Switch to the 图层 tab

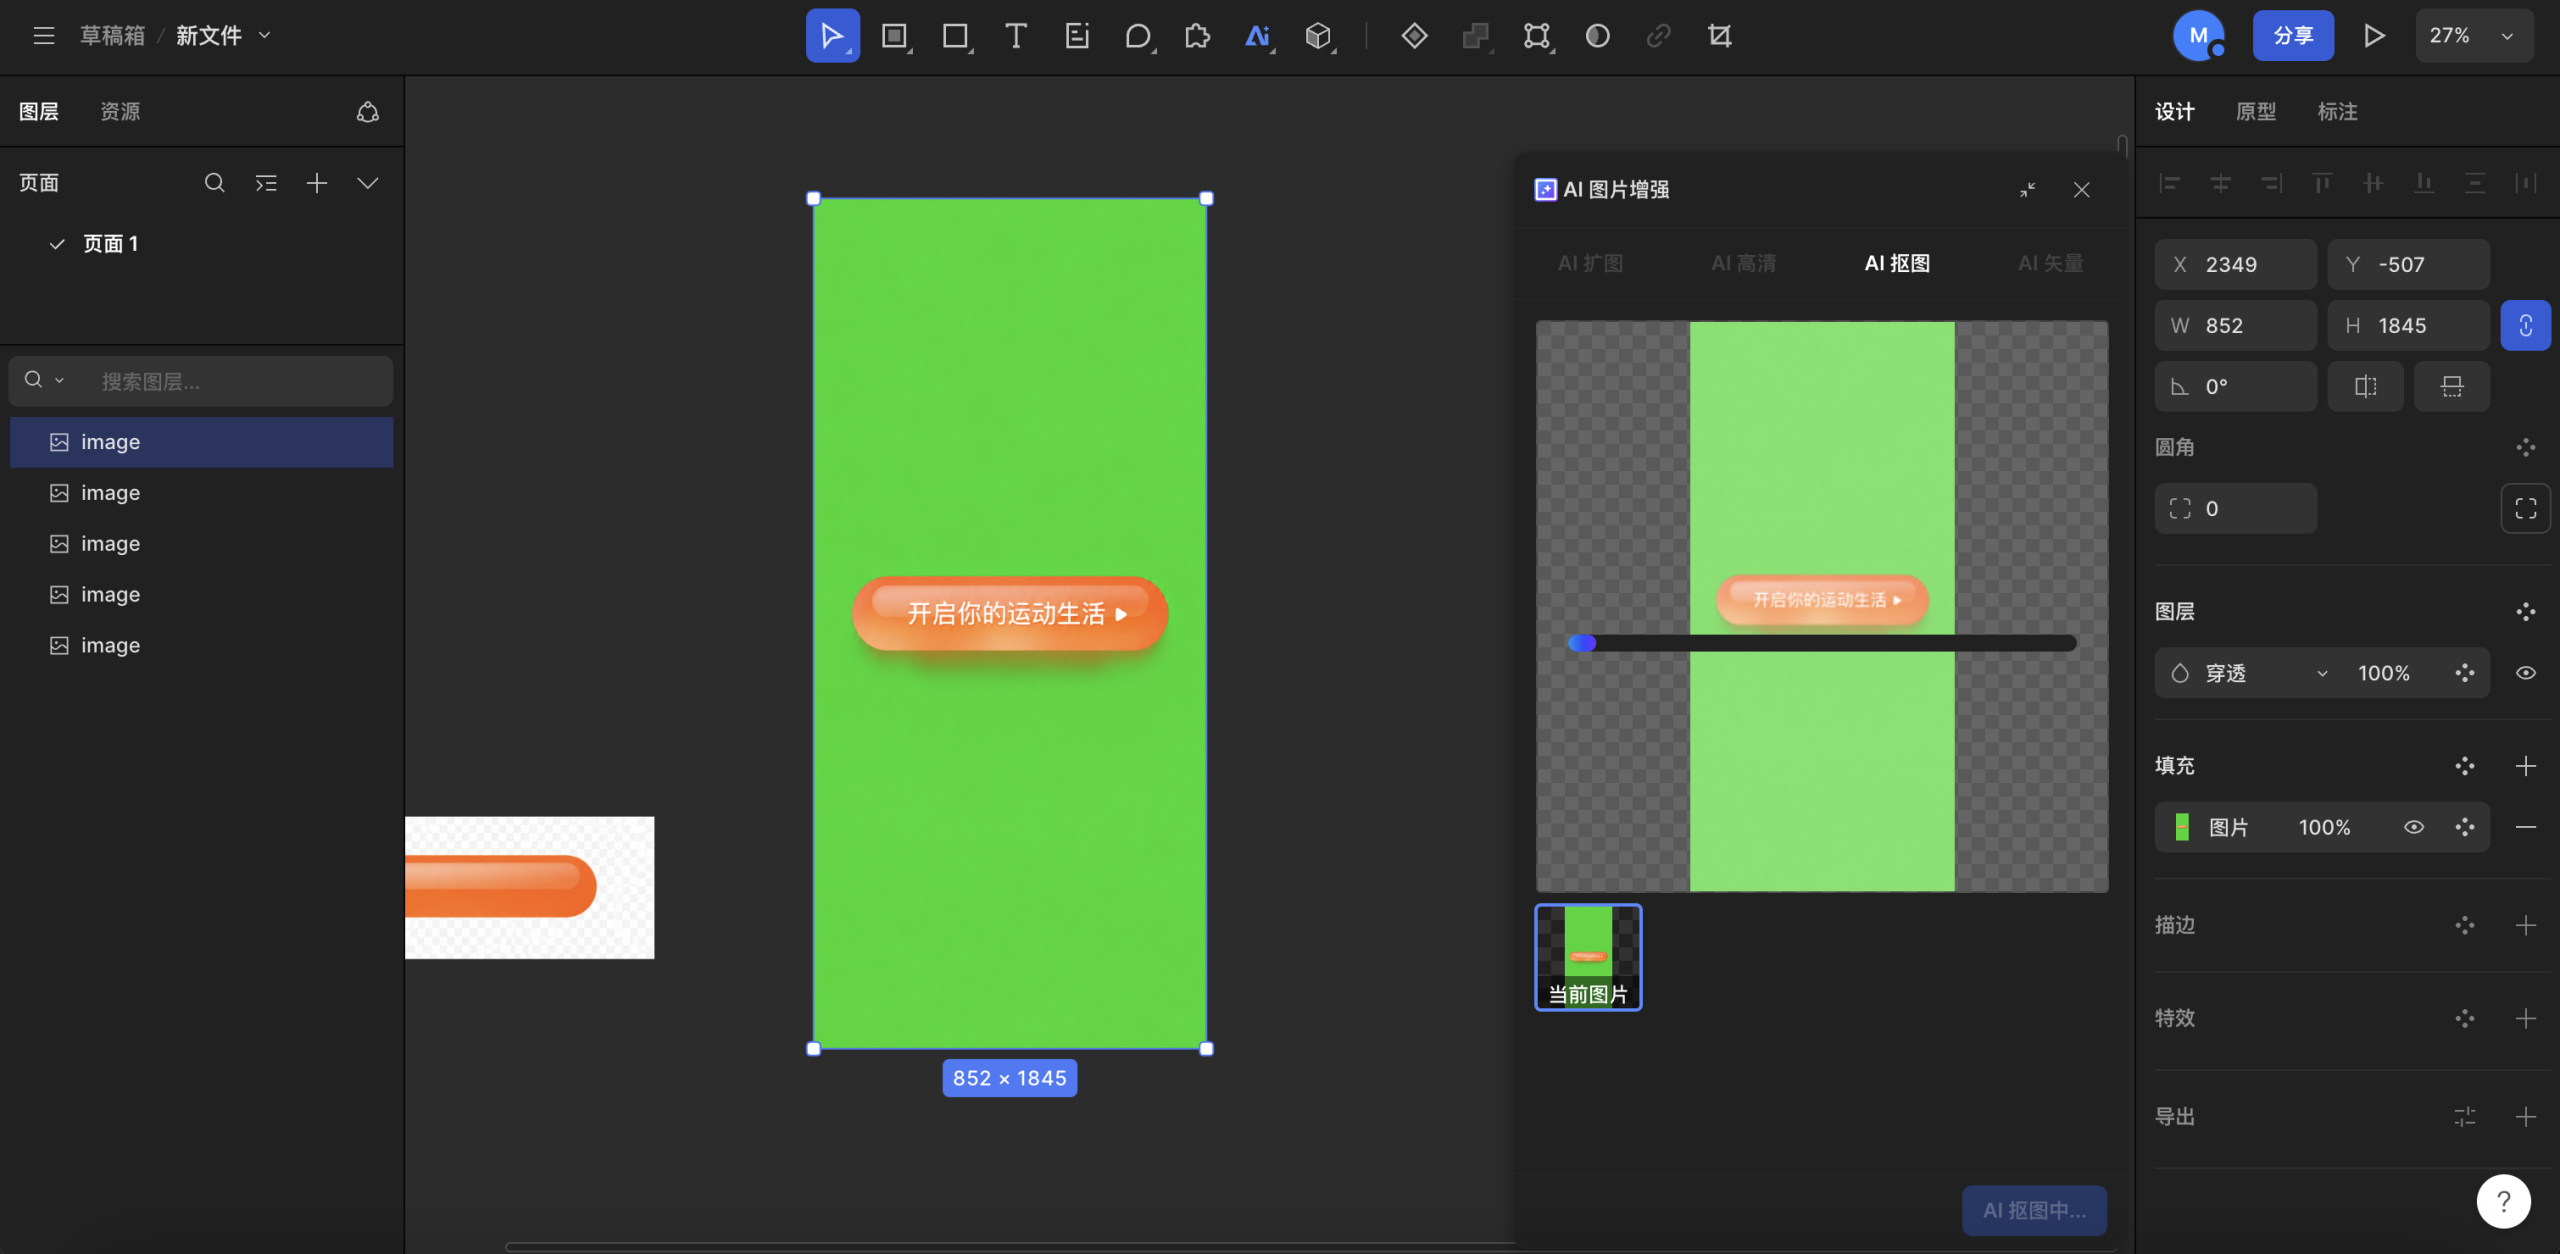(39, 112)
